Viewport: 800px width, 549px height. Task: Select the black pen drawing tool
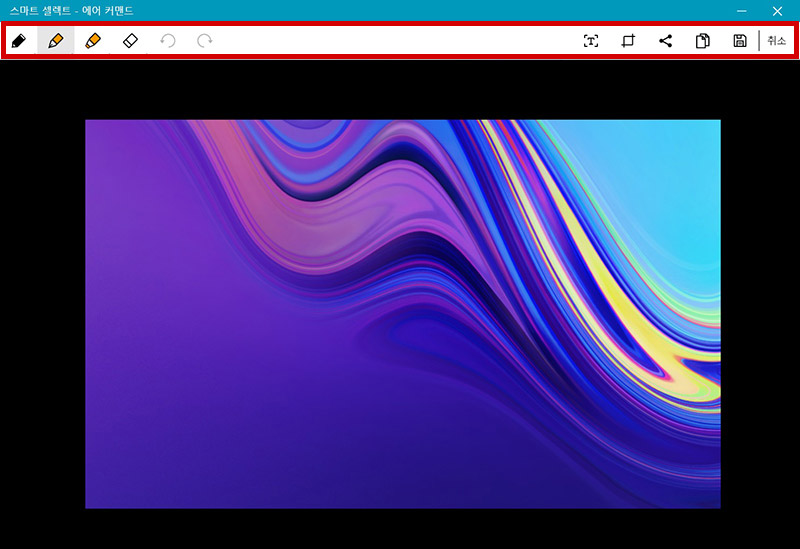coord(18,41)
